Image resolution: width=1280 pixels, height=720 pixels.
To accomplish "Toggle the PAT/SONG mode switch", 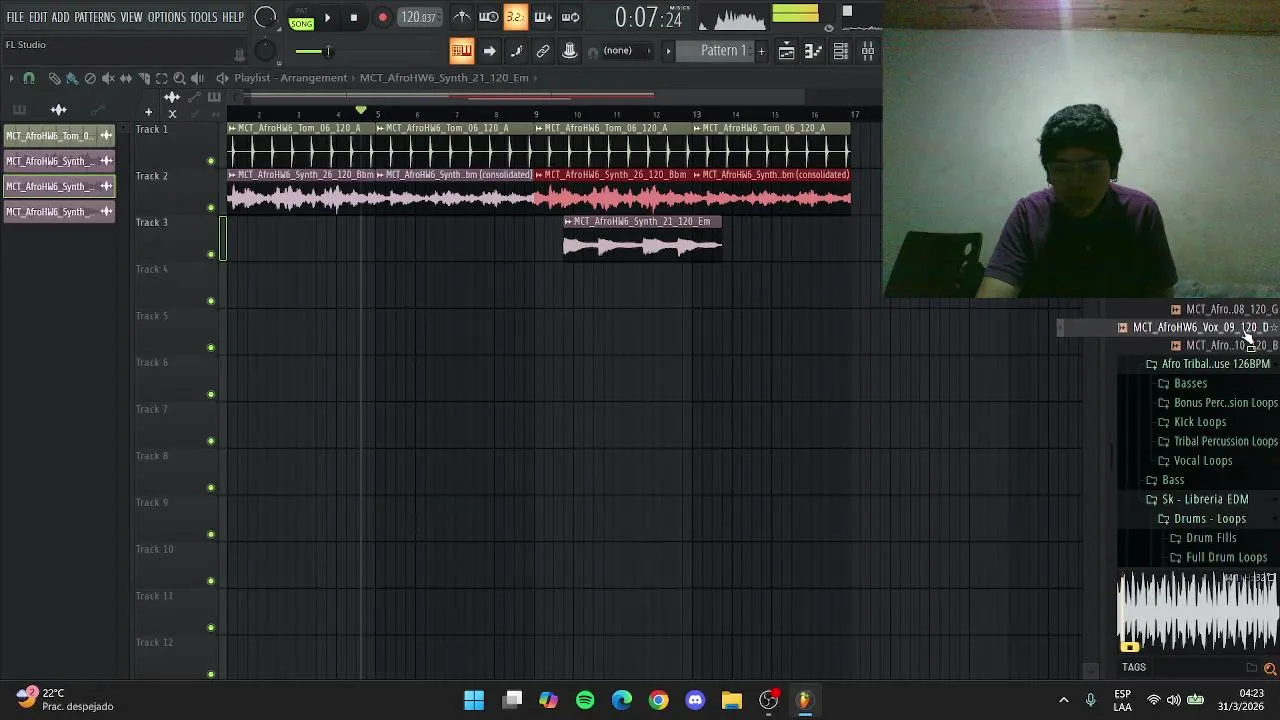I will 301,20.
